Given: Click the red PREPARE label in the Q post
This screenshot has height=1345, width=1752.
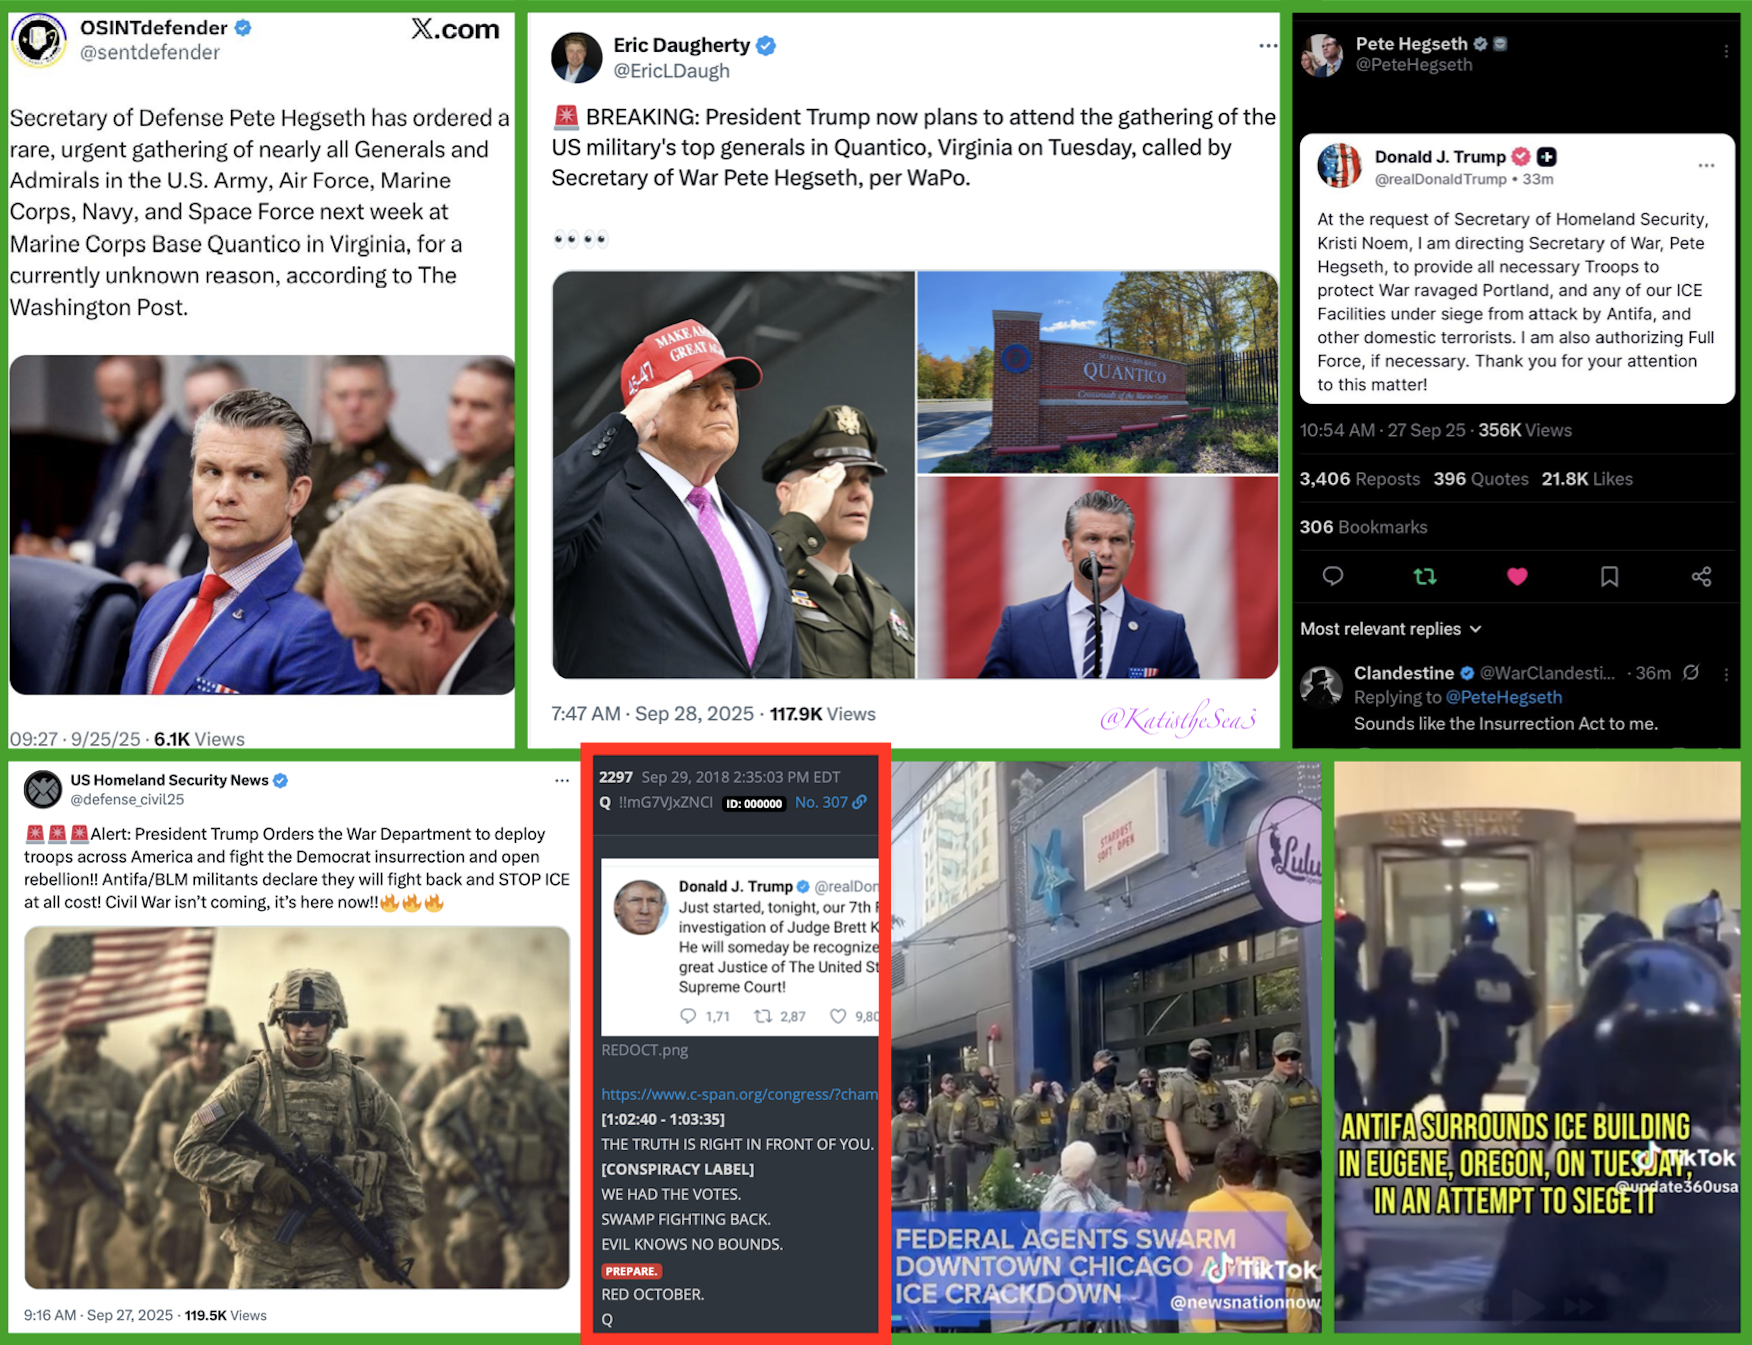Looking at the screenshot, I should [x=631, y=1271].
